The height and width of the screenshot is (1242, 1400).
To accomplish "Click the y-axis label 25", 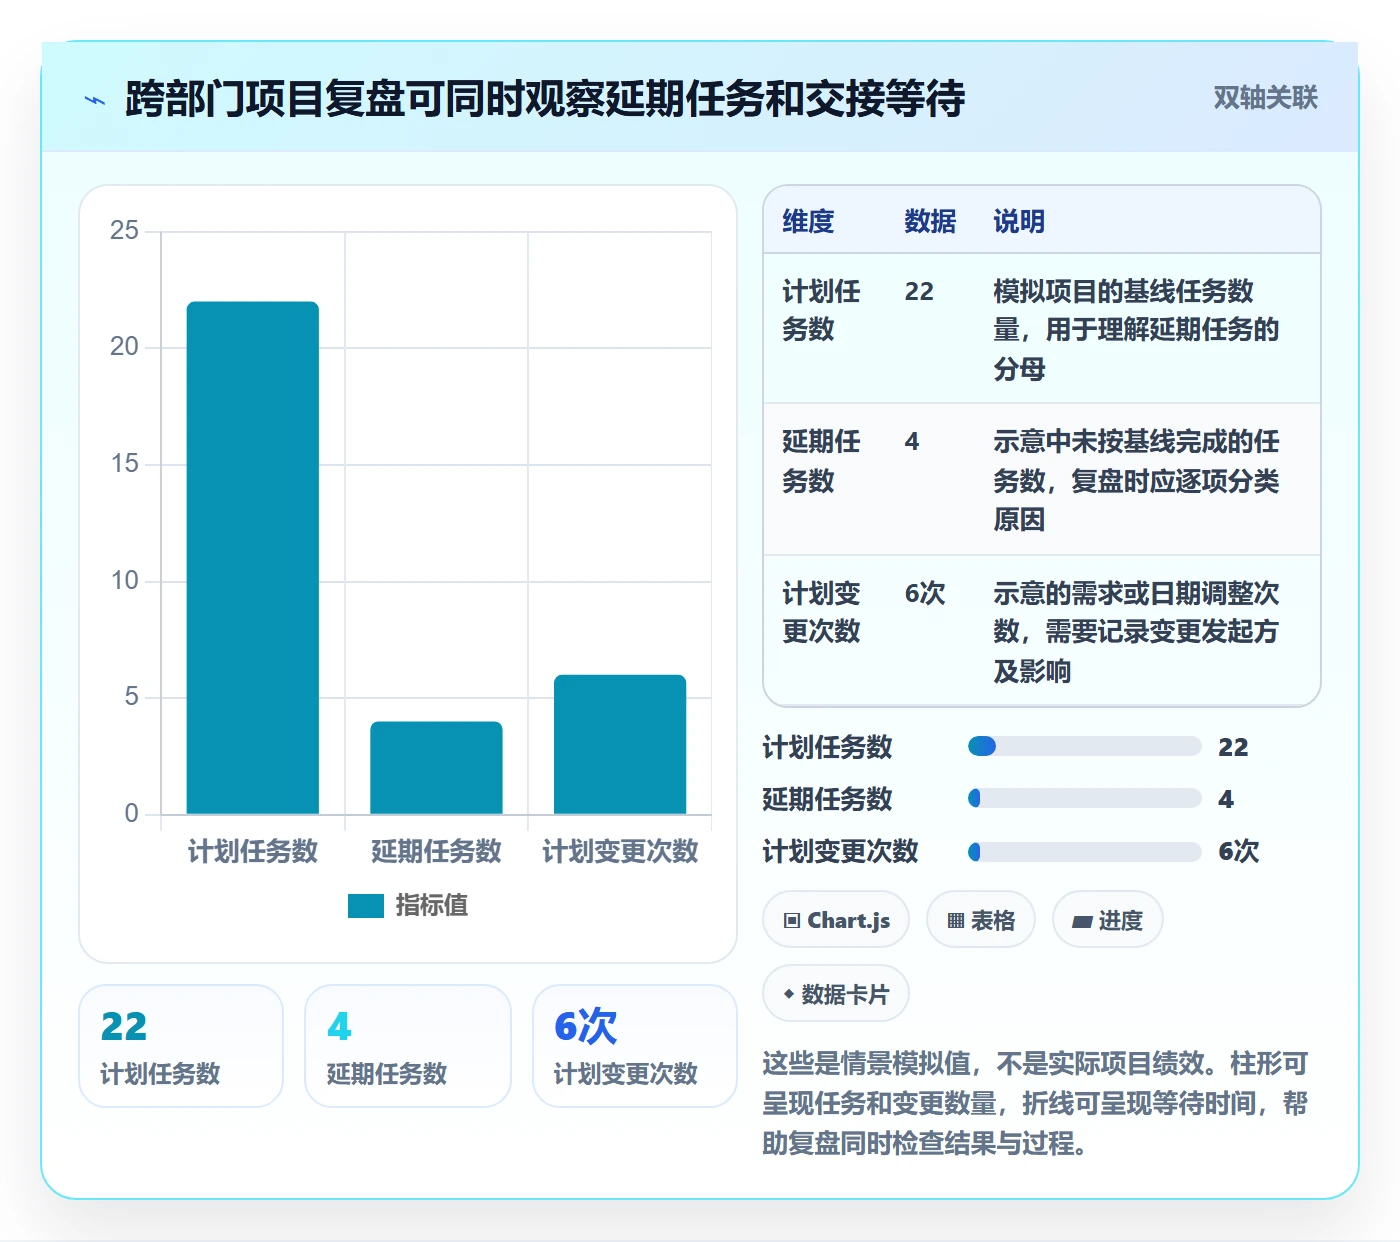I will point(124,231).
